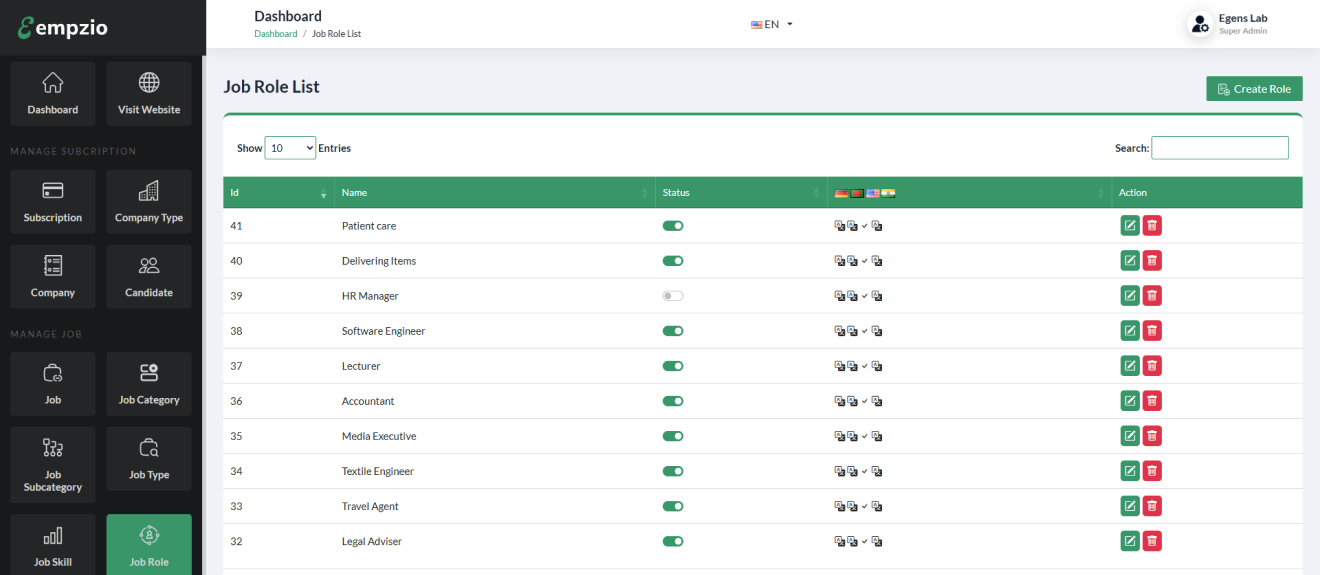Open Job Category sidebar item
This screenshot has width=1320, height=575.
pyautogui.click(x=149, y=384)
